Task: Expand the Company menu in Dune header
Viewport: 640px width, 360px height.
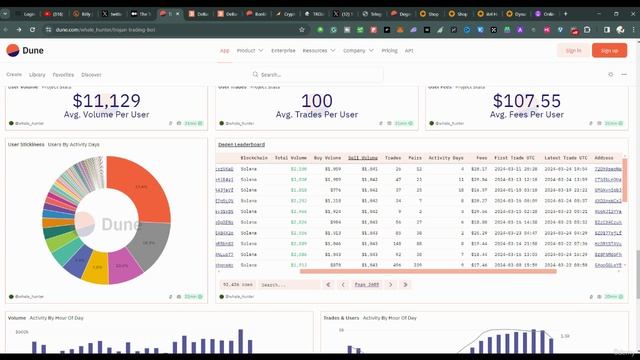Action: 358,51
